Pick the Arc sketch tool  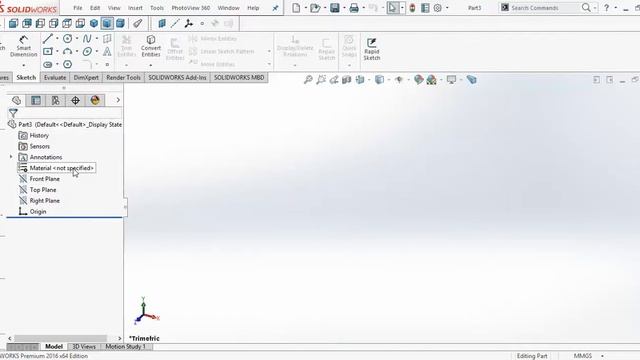[x=67, y=51]
